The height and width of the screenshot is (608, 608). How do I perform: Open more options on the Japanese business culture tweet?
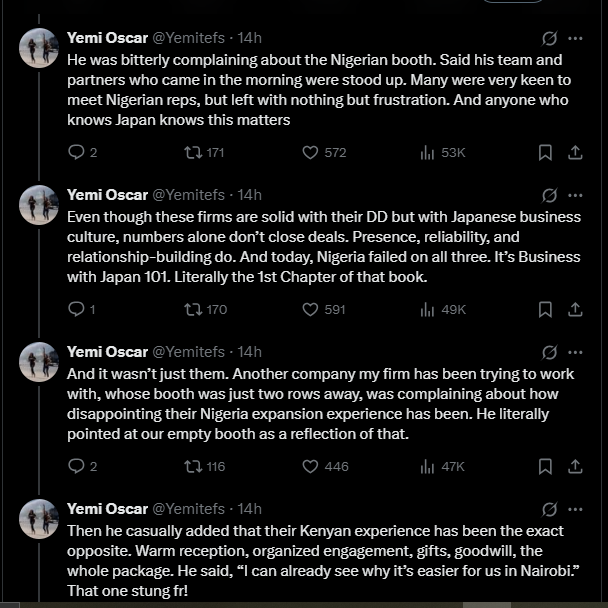click(575, 195)
